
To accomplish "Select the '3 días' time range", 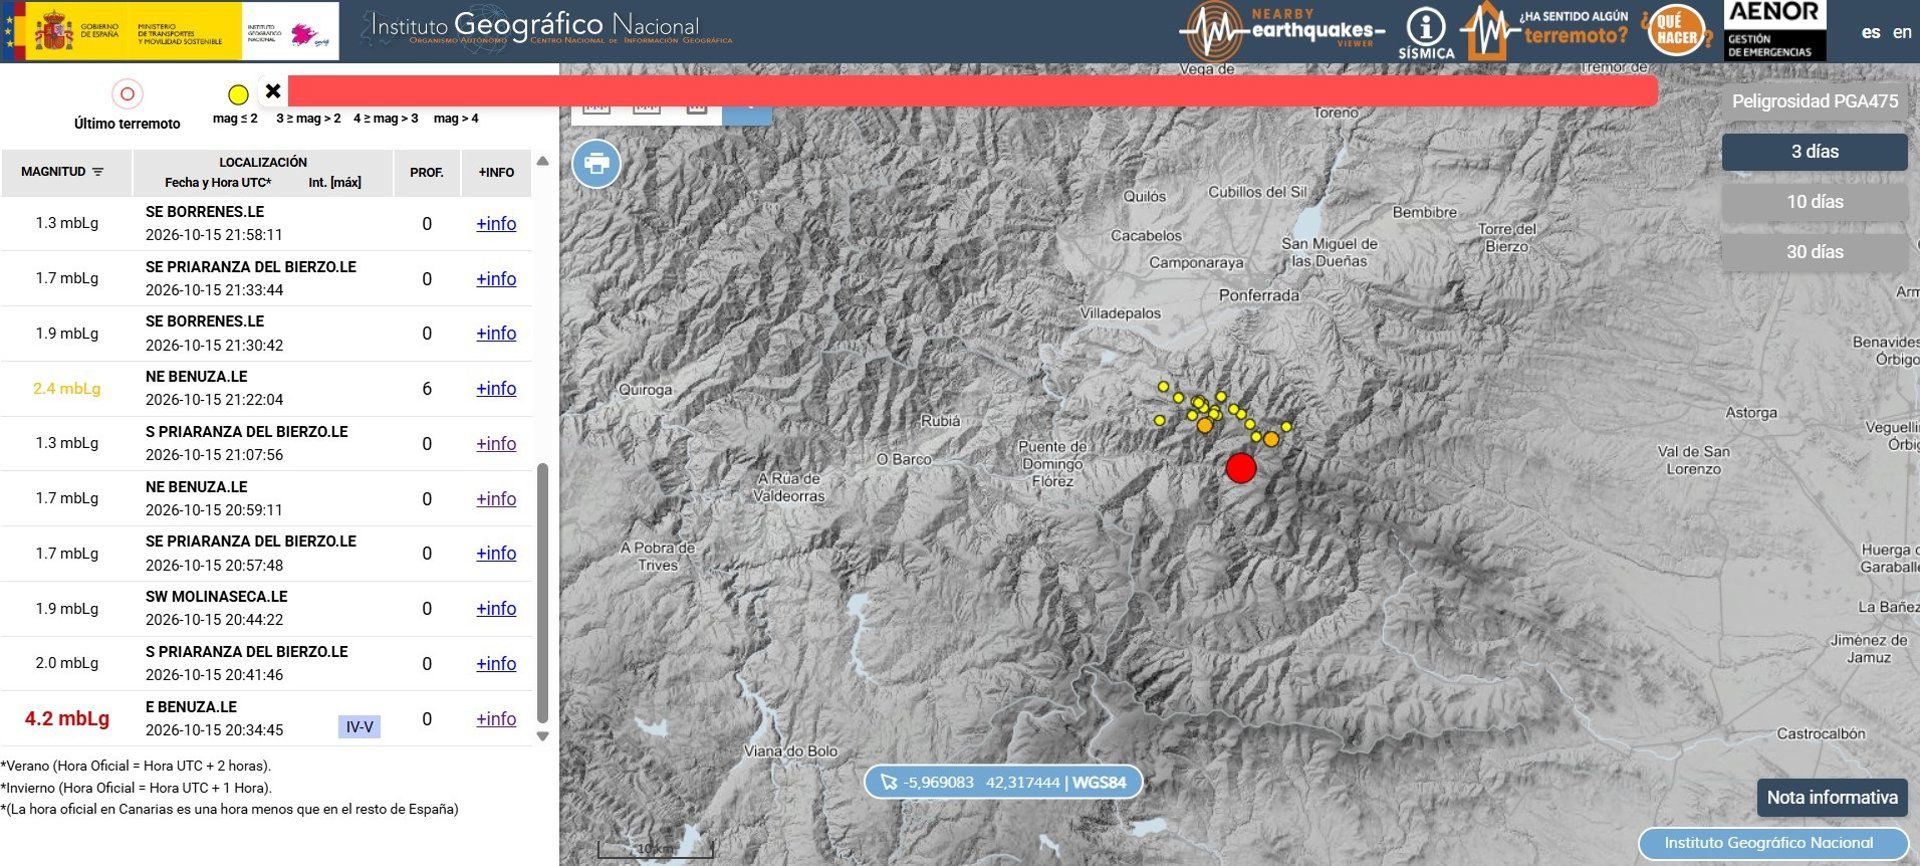I will click(1814, 151).
